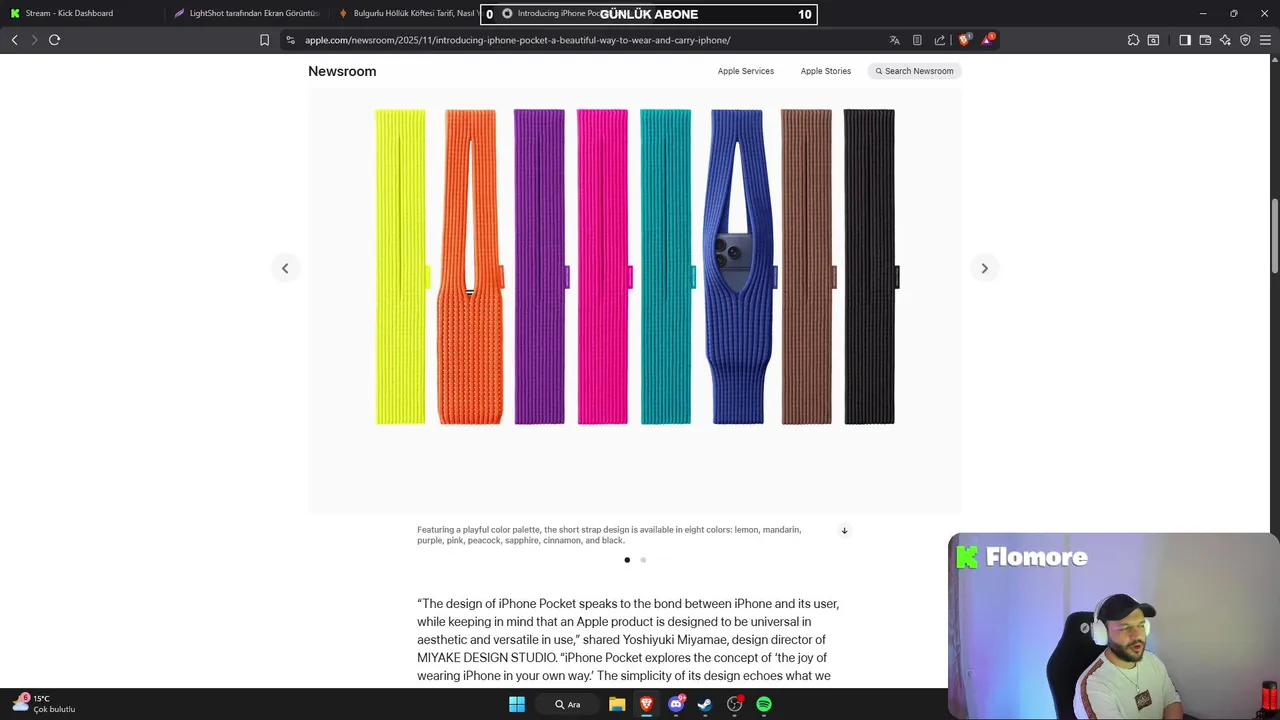Show previous gallery image

pyautogui.click(x=285, y=268)
